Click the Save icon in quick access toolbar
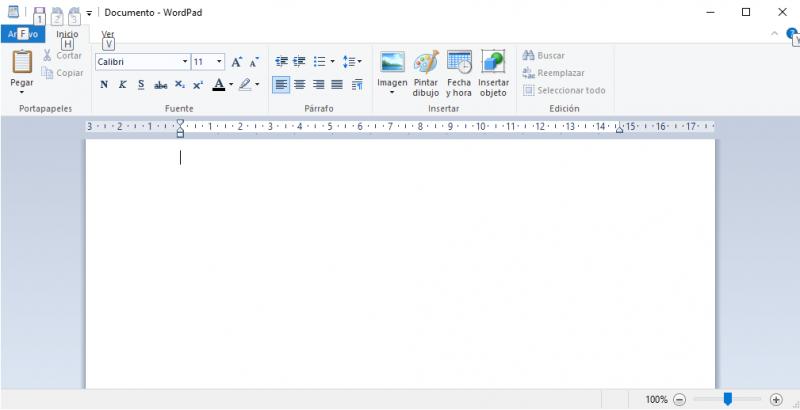This screenshot has width=800, height=410. point(39,12)
